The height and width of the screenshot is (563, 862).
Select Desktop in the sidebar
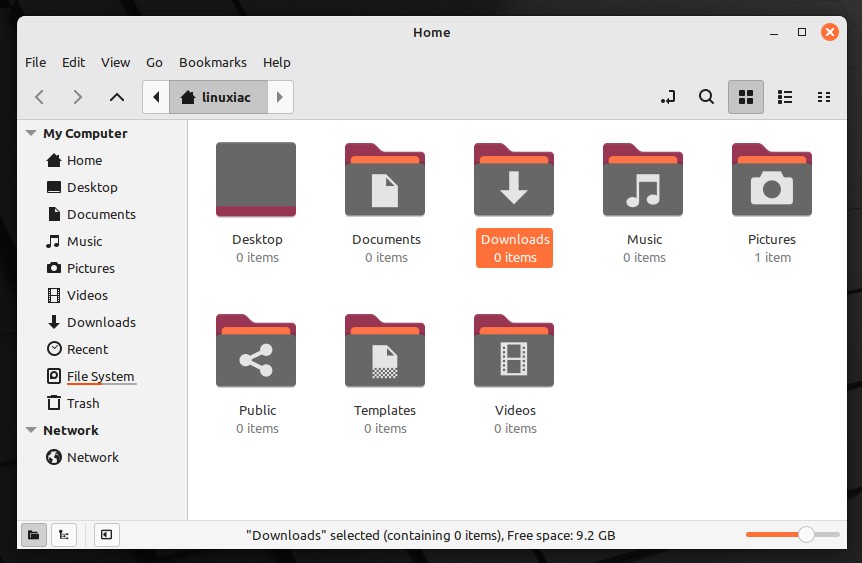pos(104,187)
